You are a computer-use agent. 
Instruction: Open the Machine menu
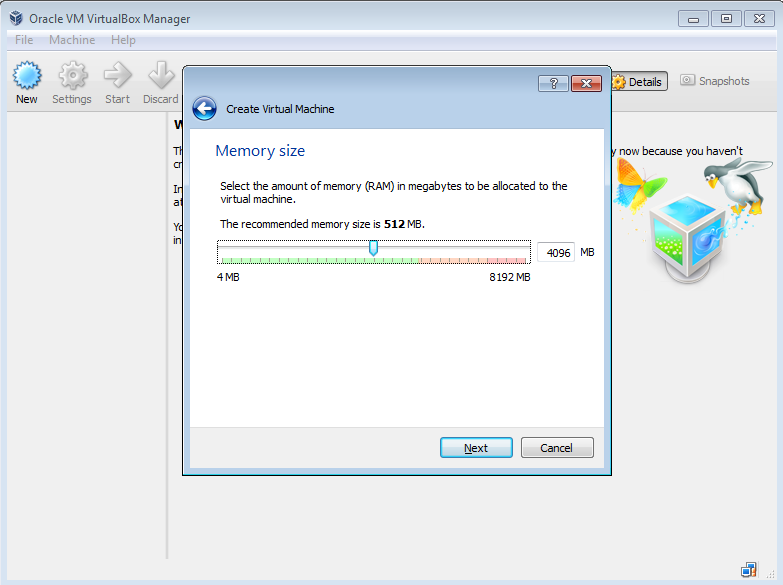(x=72, y=40)
